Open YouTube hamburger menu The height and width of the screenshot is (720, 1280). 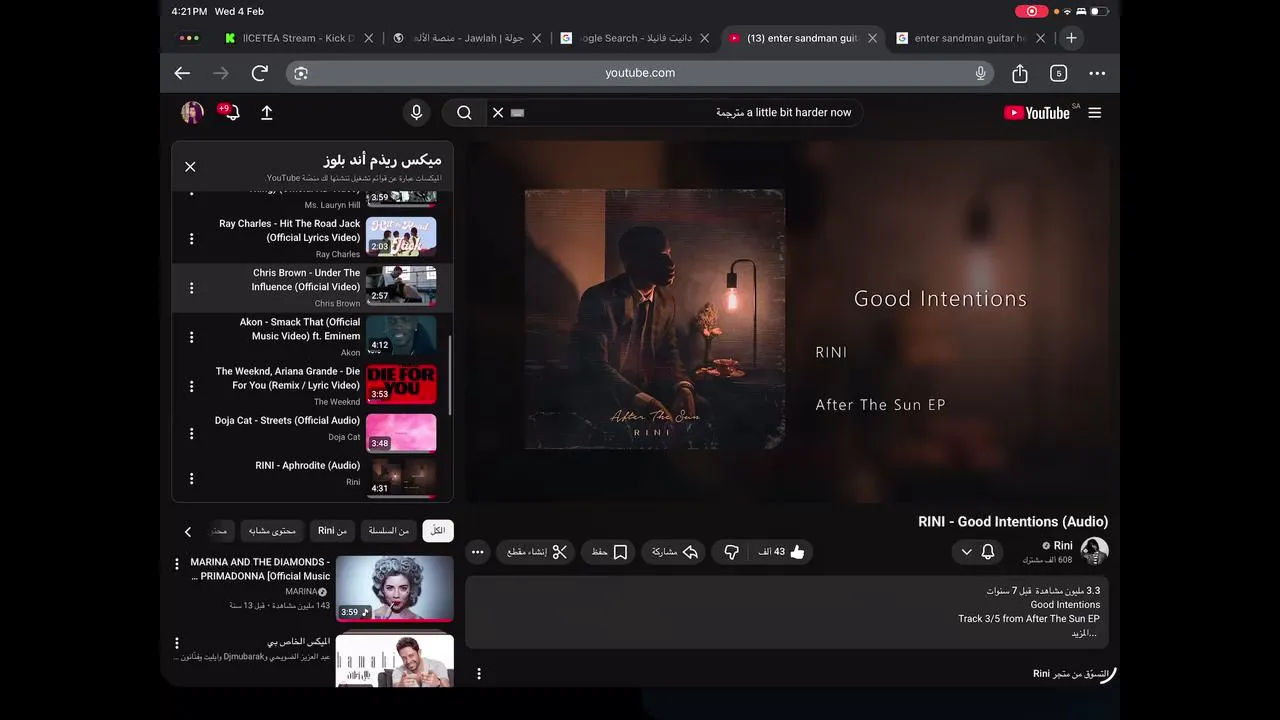coord(1095,113)
